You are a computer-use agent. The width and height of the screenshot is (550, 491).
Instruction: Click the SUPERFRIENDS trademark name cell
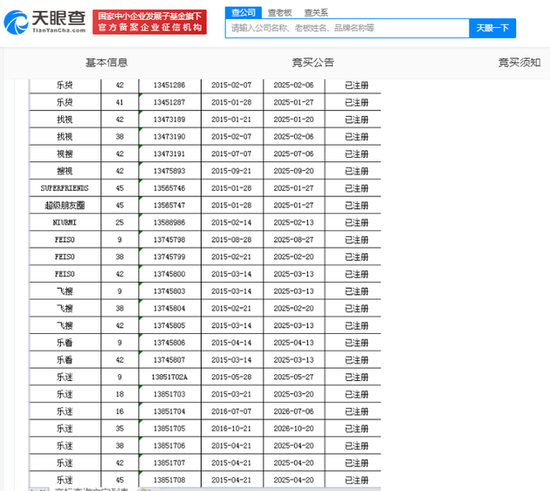click(x=65, y=188)
